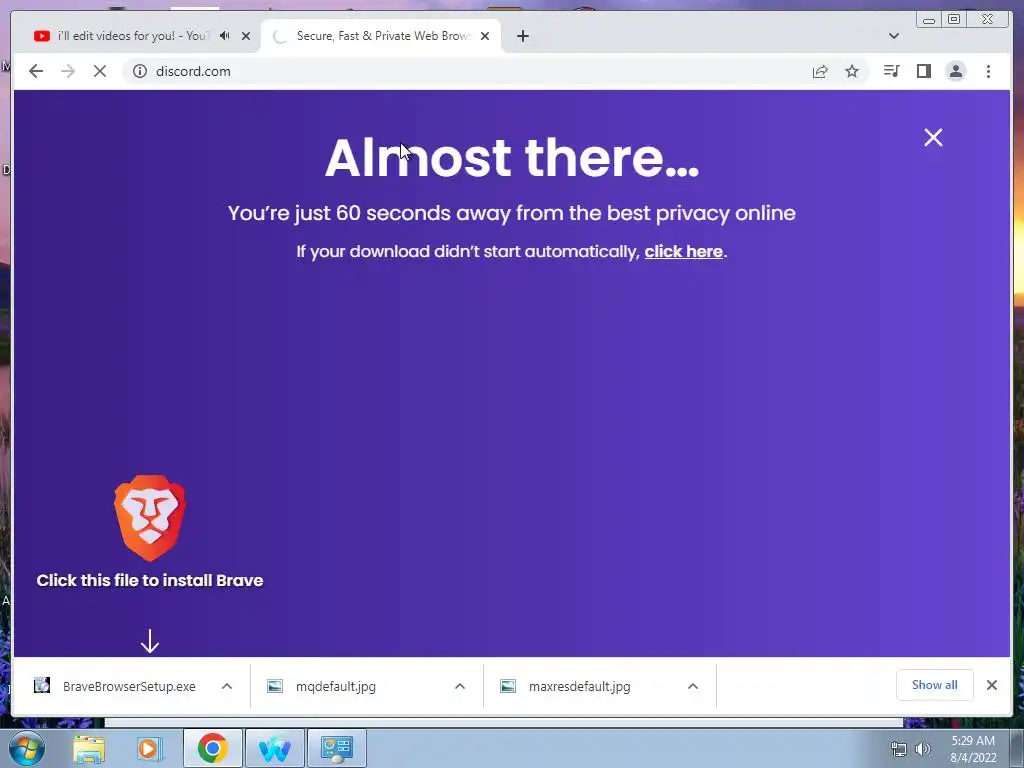The image size is (1024, 768).
Task: Minimize the Chrome window
Action: [929, 20]
